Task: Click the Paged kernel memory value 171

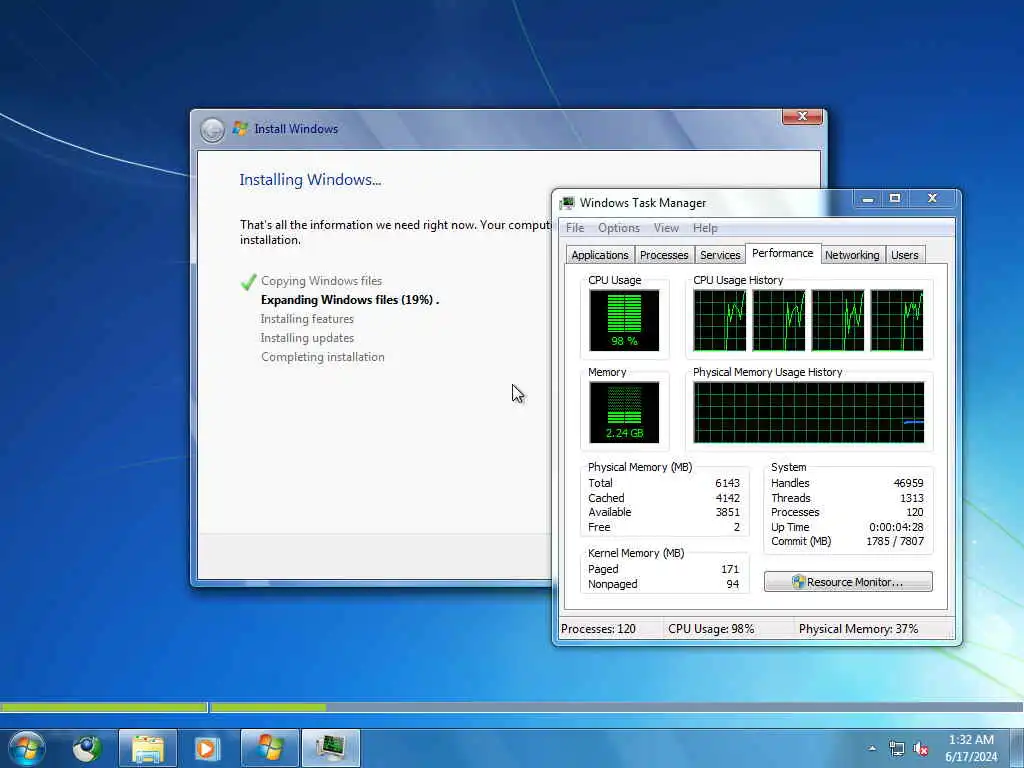Action: [x=730, y=569]
